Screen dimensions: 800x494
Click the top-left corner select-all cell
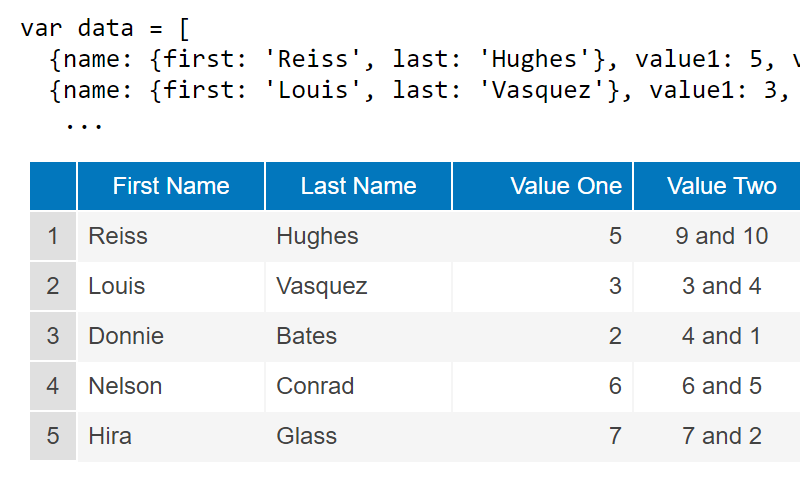tap(53, 186)
